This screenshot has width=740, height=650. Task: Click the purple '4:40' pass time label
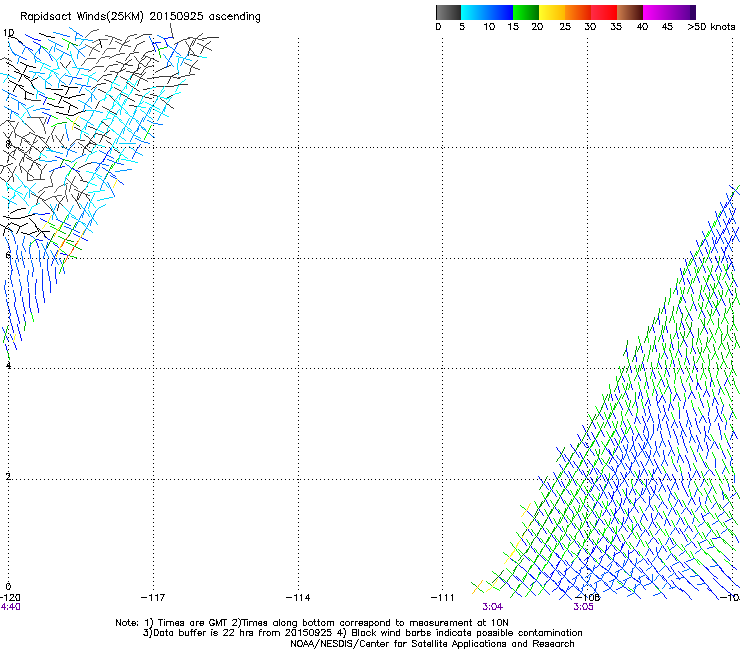tap(10, 607)
